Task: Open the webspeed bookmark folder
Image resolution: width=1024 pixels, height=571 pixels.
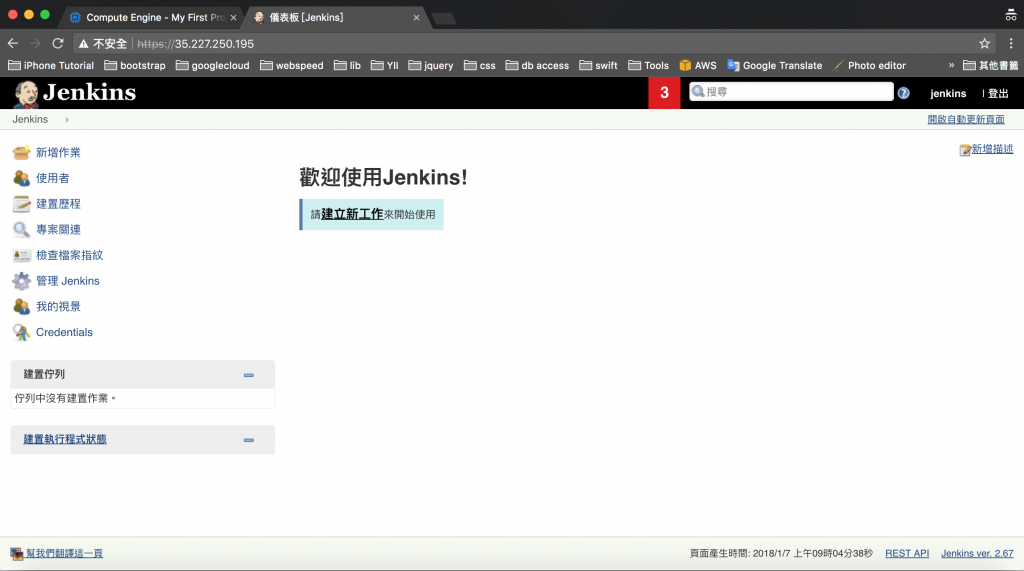Action: click(x=292, y=65)
